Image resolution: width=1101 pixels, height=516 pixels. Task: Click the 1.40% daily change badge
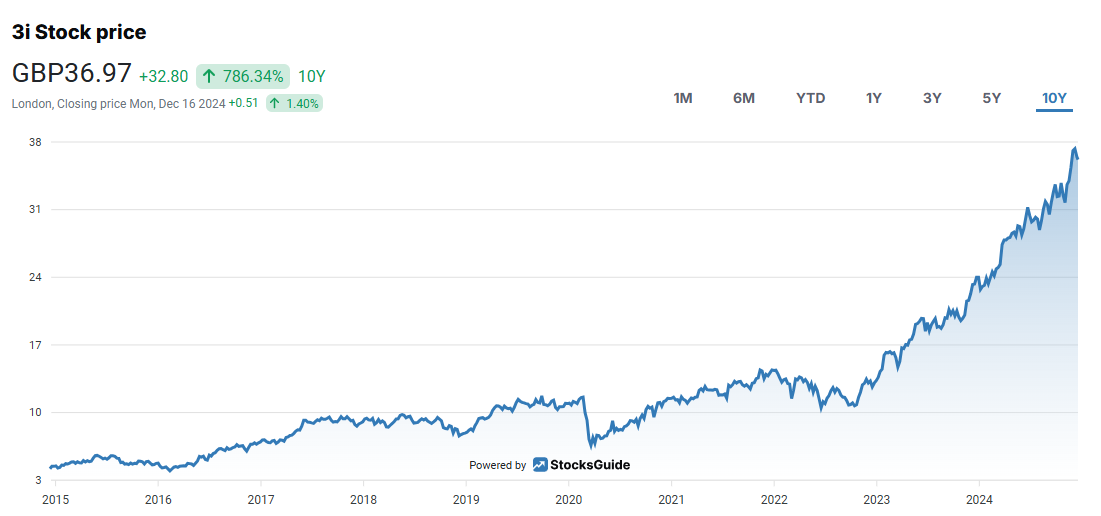pyautogui.click(x=294, y=104)
